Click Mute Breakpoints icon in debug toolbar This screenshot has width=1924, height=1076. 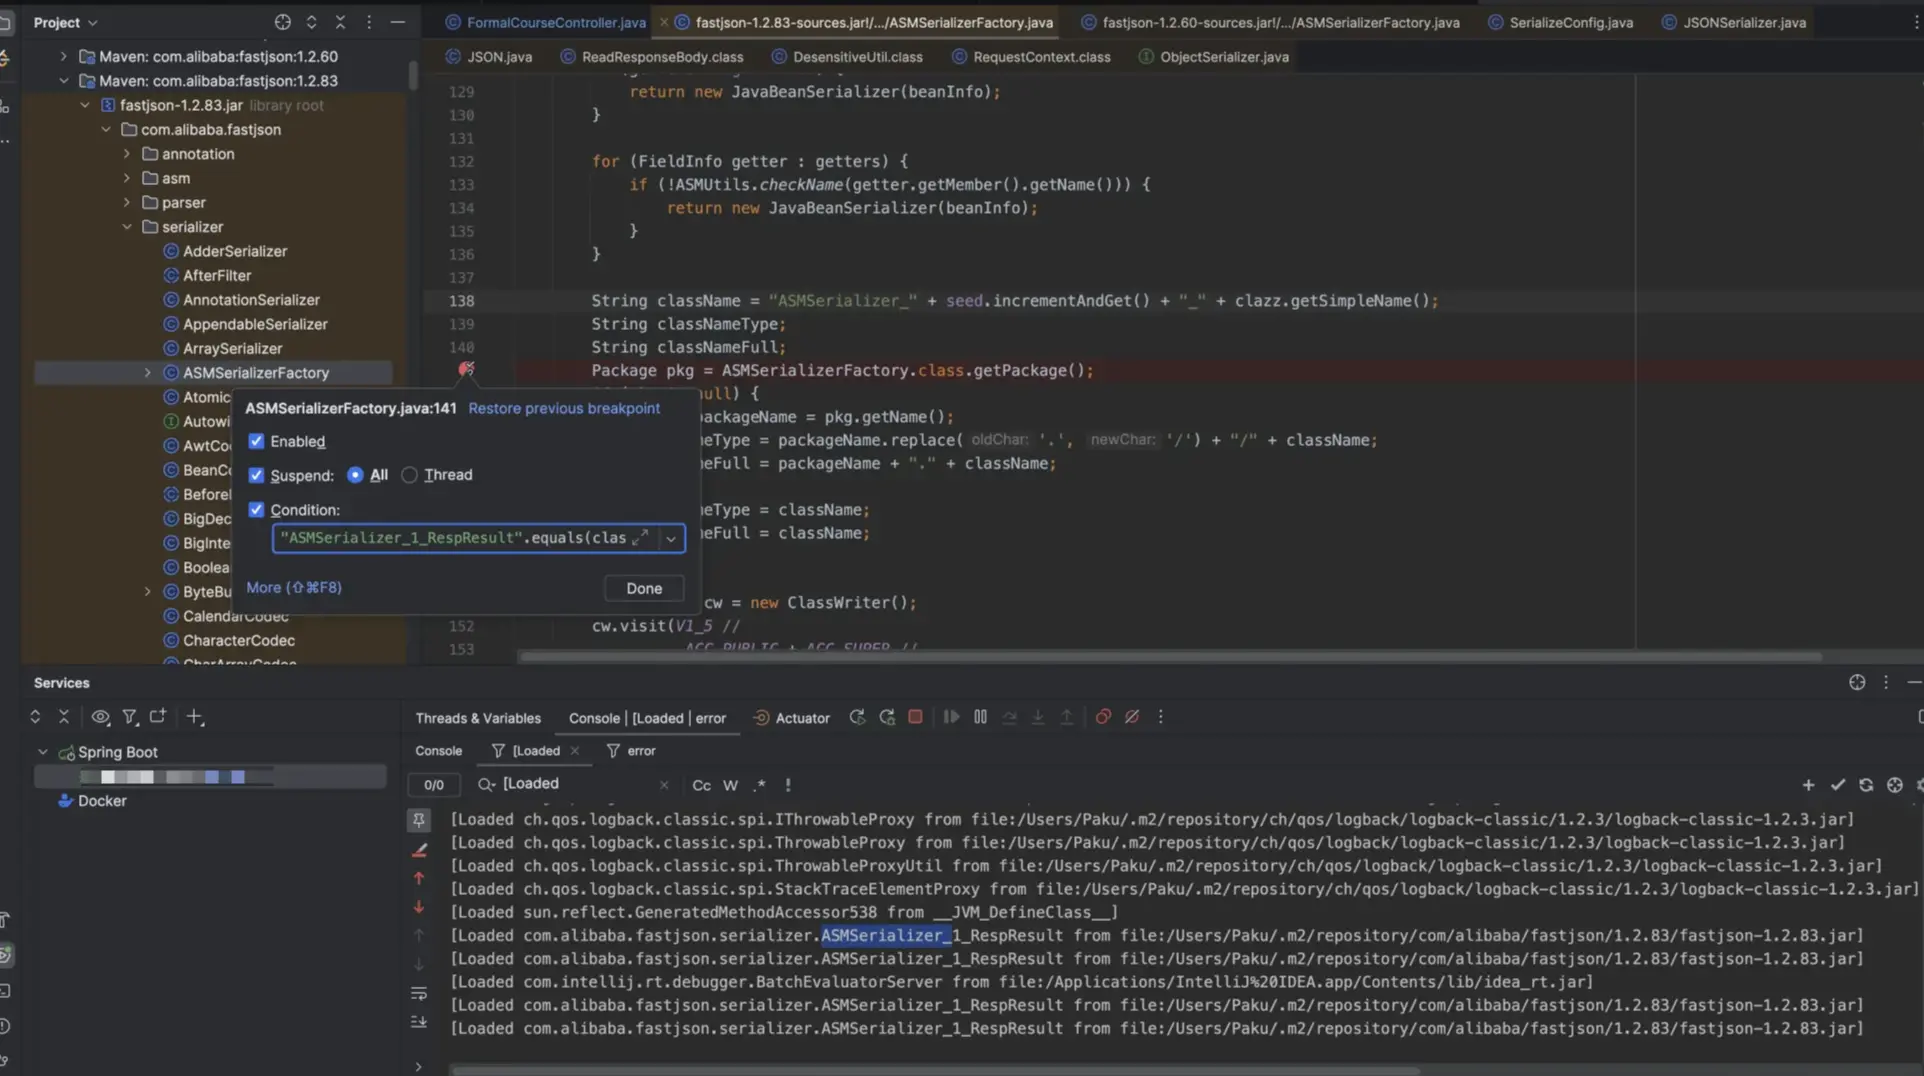point(1132,717)
